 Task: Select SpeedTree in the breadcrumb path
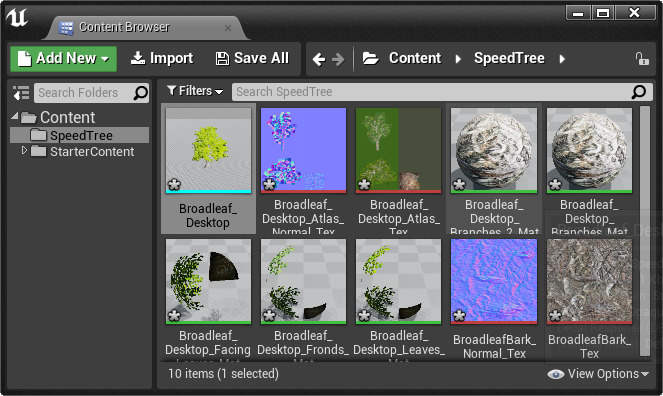(510, 58)
